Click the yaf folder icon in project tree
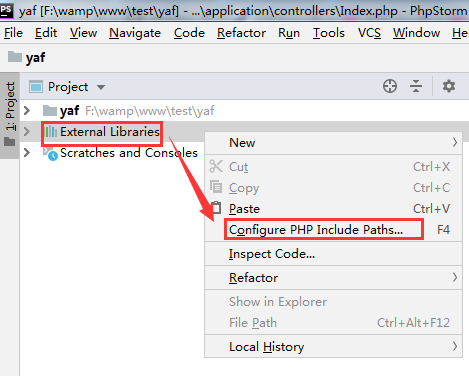Image resolution: width=469 pixels, height=376 pixels. coord(50,111)
